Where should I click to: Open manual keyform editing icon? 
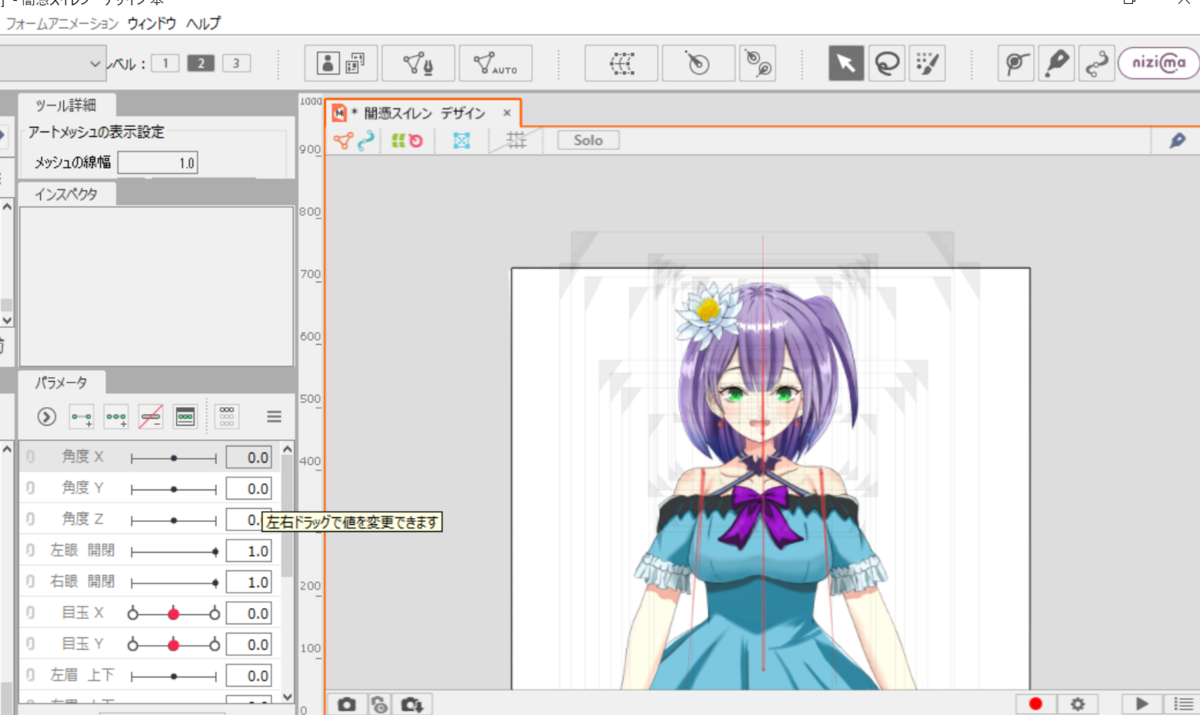click(x=185, y=417)
